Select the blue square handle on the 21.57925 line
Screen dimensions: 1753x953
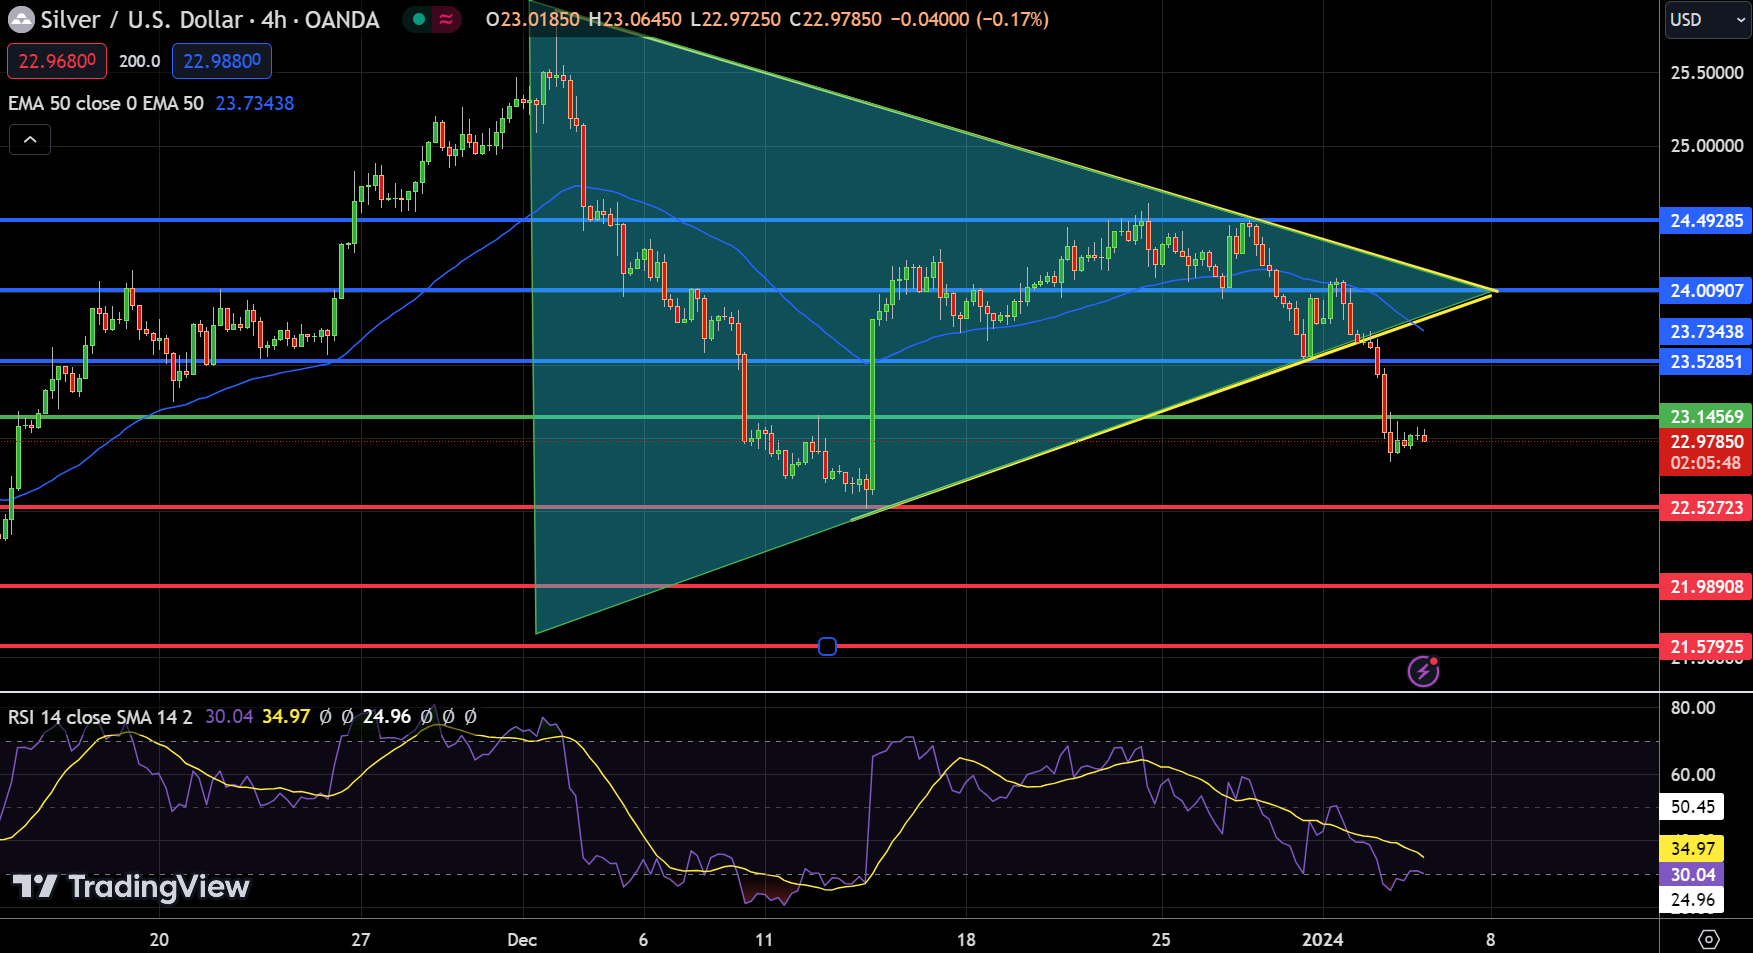(827, 647)
